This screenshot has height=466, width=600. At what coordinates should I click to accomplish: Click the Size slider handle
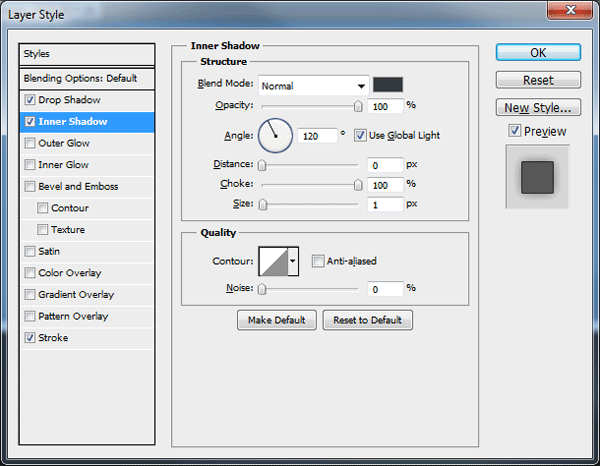tap(263, 205)
